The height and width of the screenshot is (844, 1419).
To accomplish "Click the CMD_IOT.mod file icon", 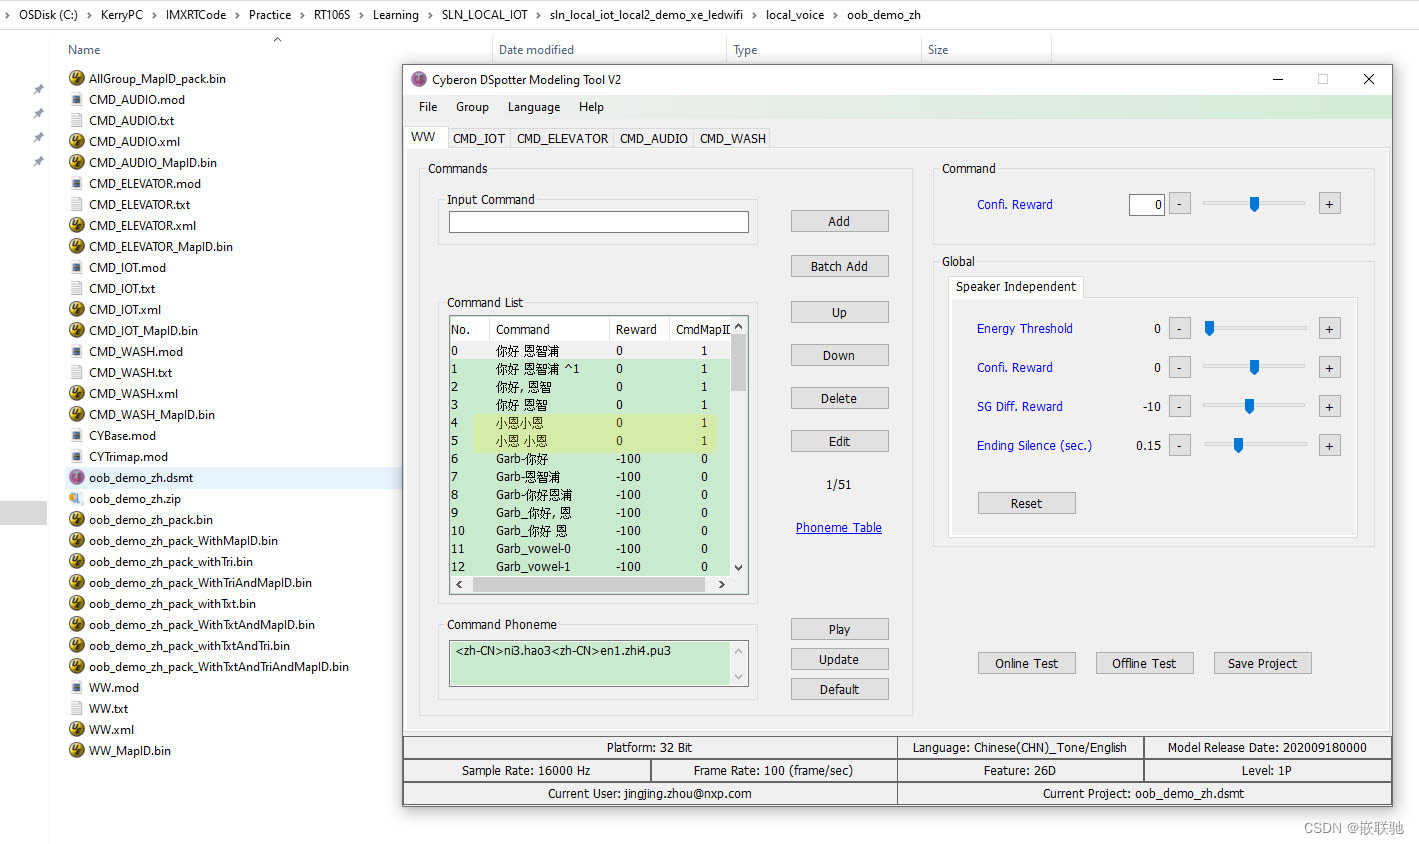I will point(76,267).
